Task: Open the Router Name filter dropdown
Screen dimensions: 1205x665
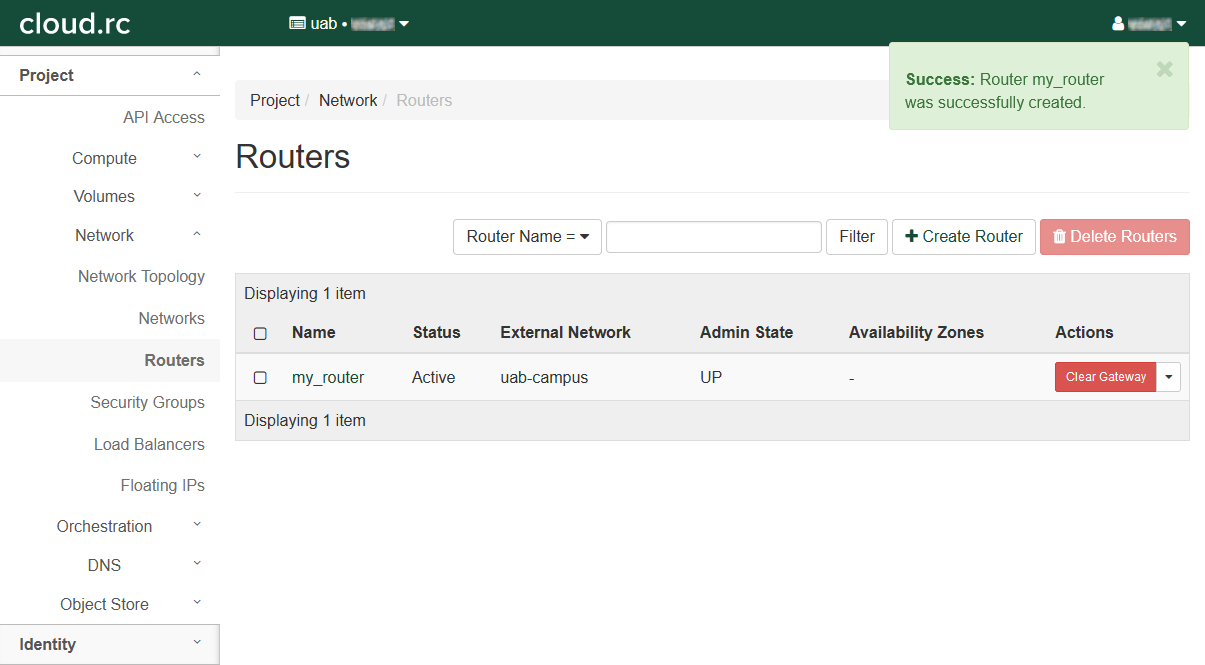Action: 527,237
